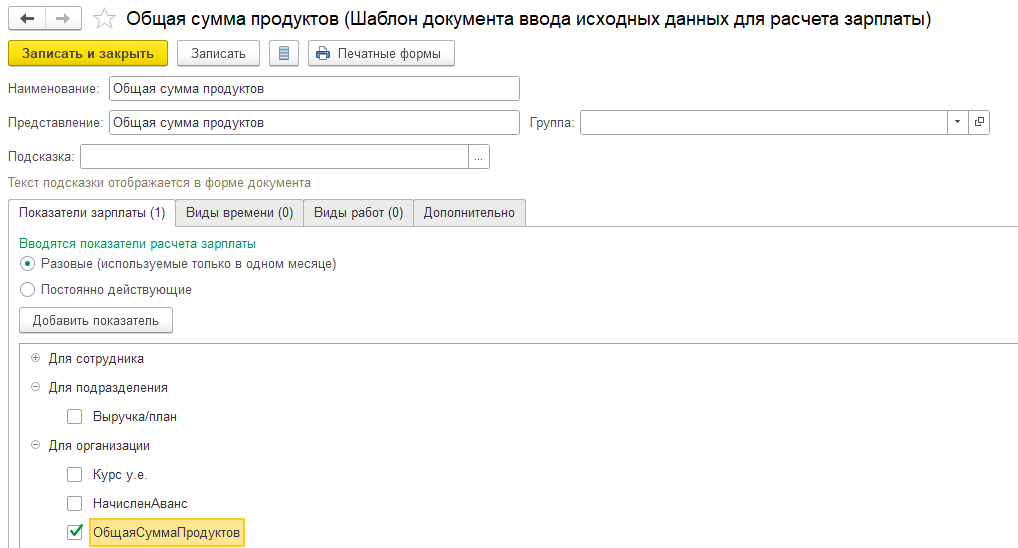This screenshot has height=548, width=1018.
Task: Uncheck the ОбщаяСуммаПродуктов checkbox
Action: point(74,533)
